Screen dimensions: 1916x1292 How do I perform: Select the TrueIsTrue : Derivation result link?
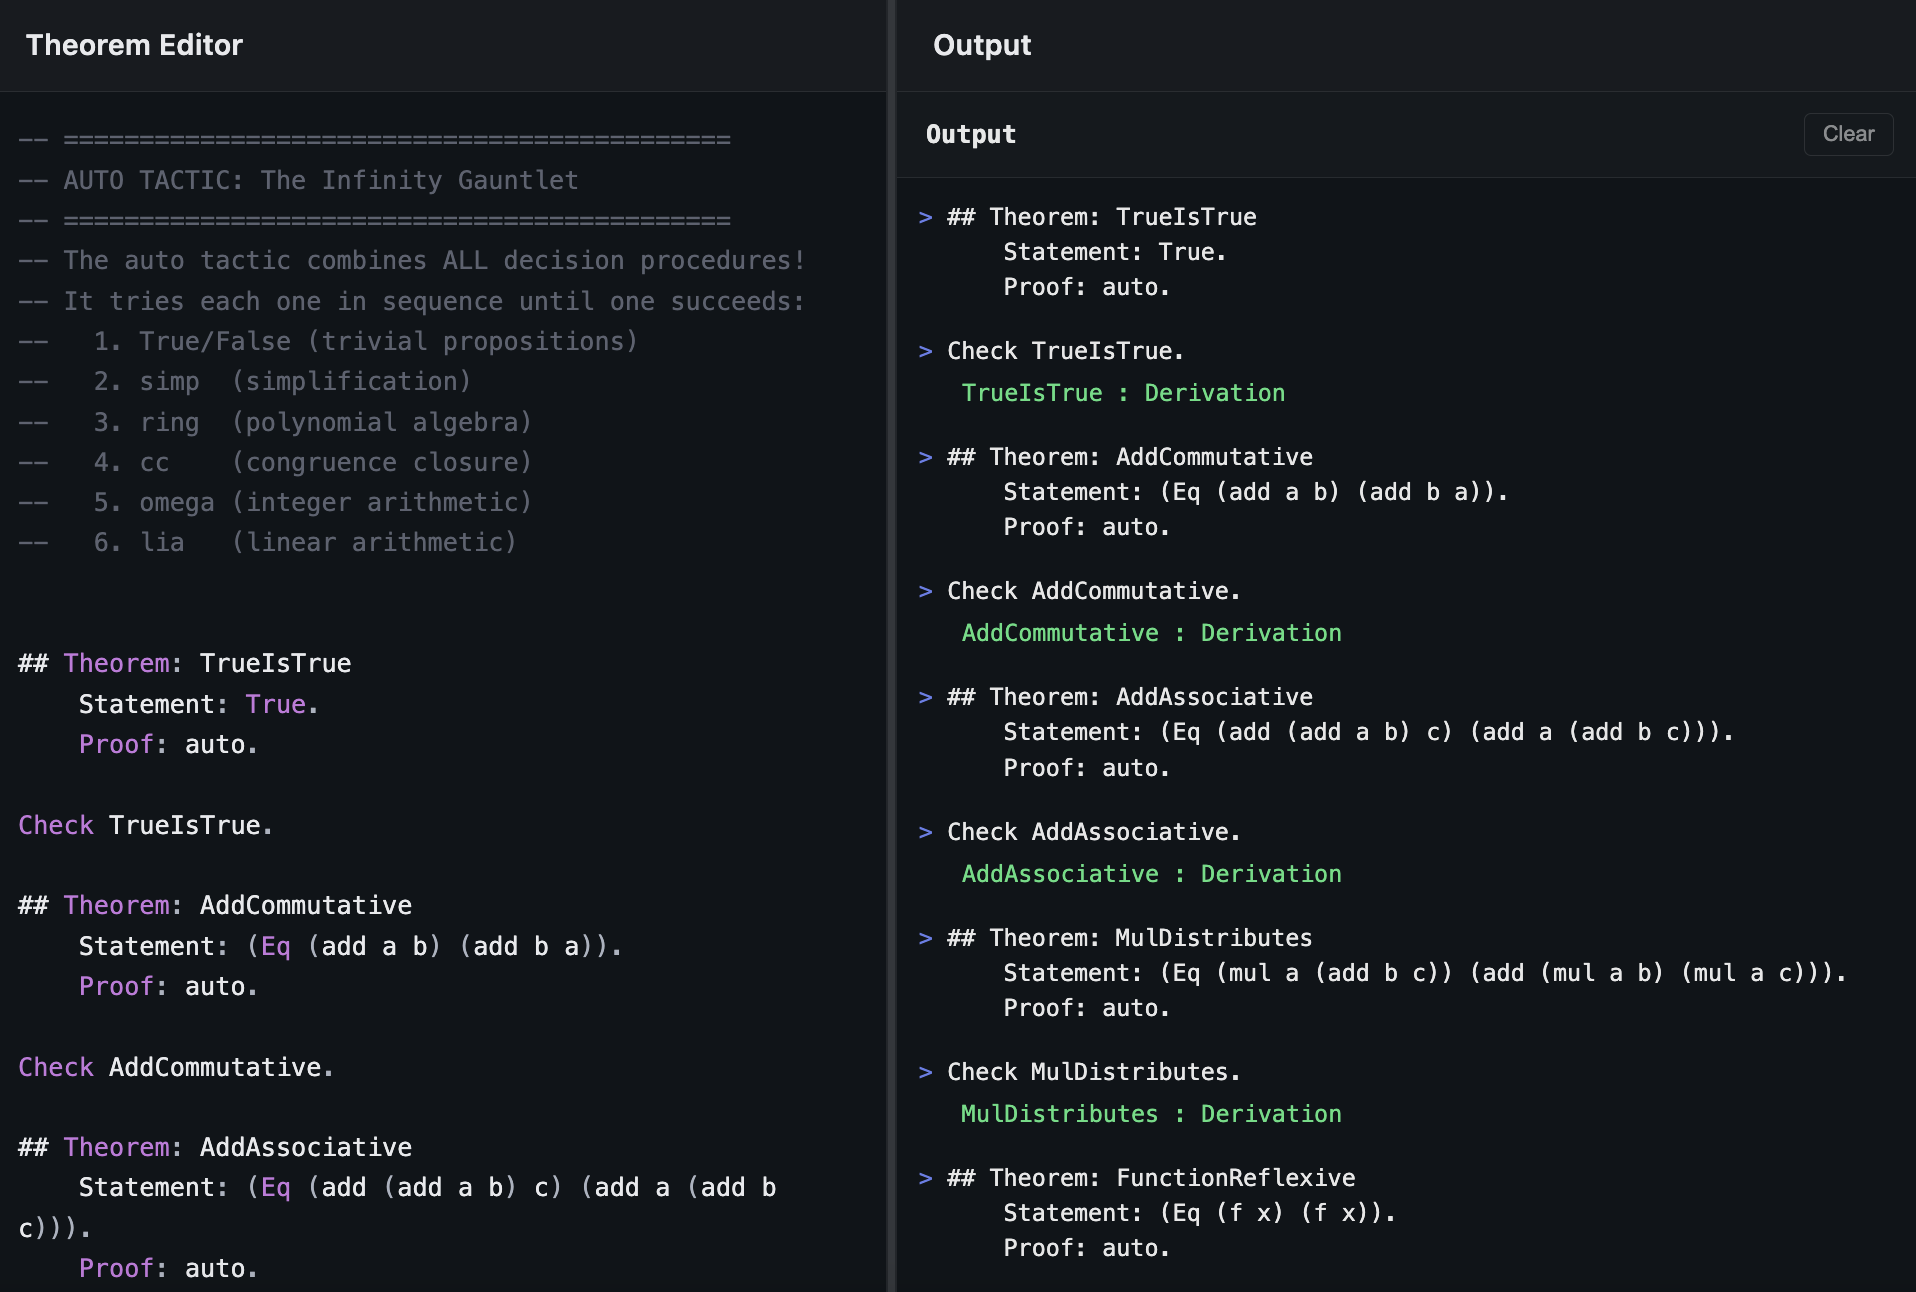click(1122, 392)
